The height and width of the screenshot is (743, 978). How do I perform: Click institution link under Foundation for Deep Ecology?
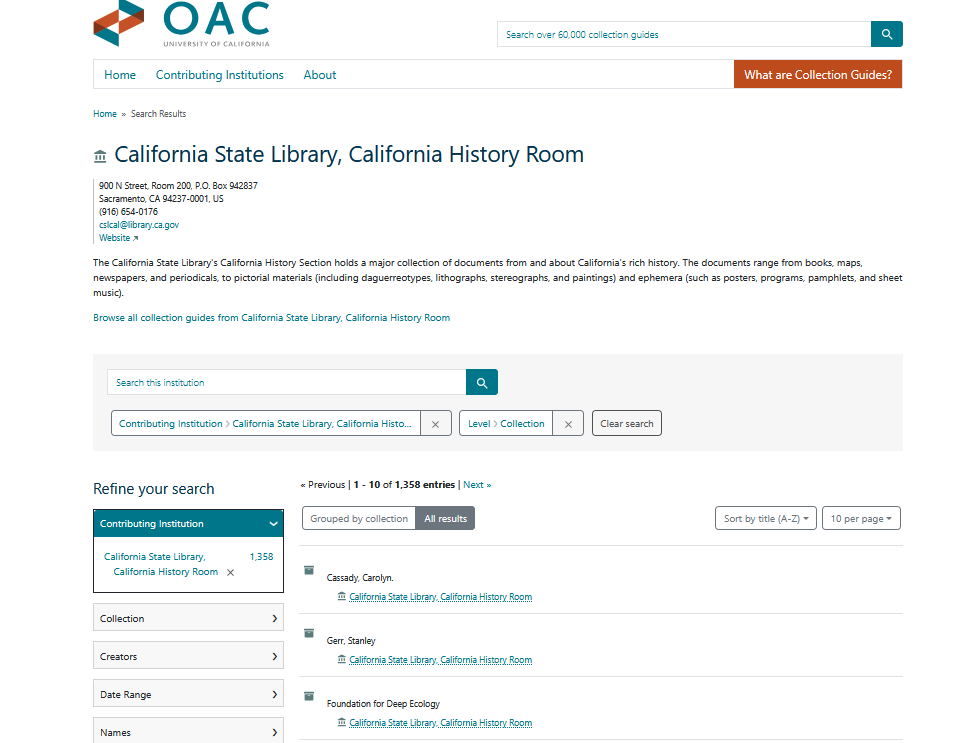(x=440, y=723)
